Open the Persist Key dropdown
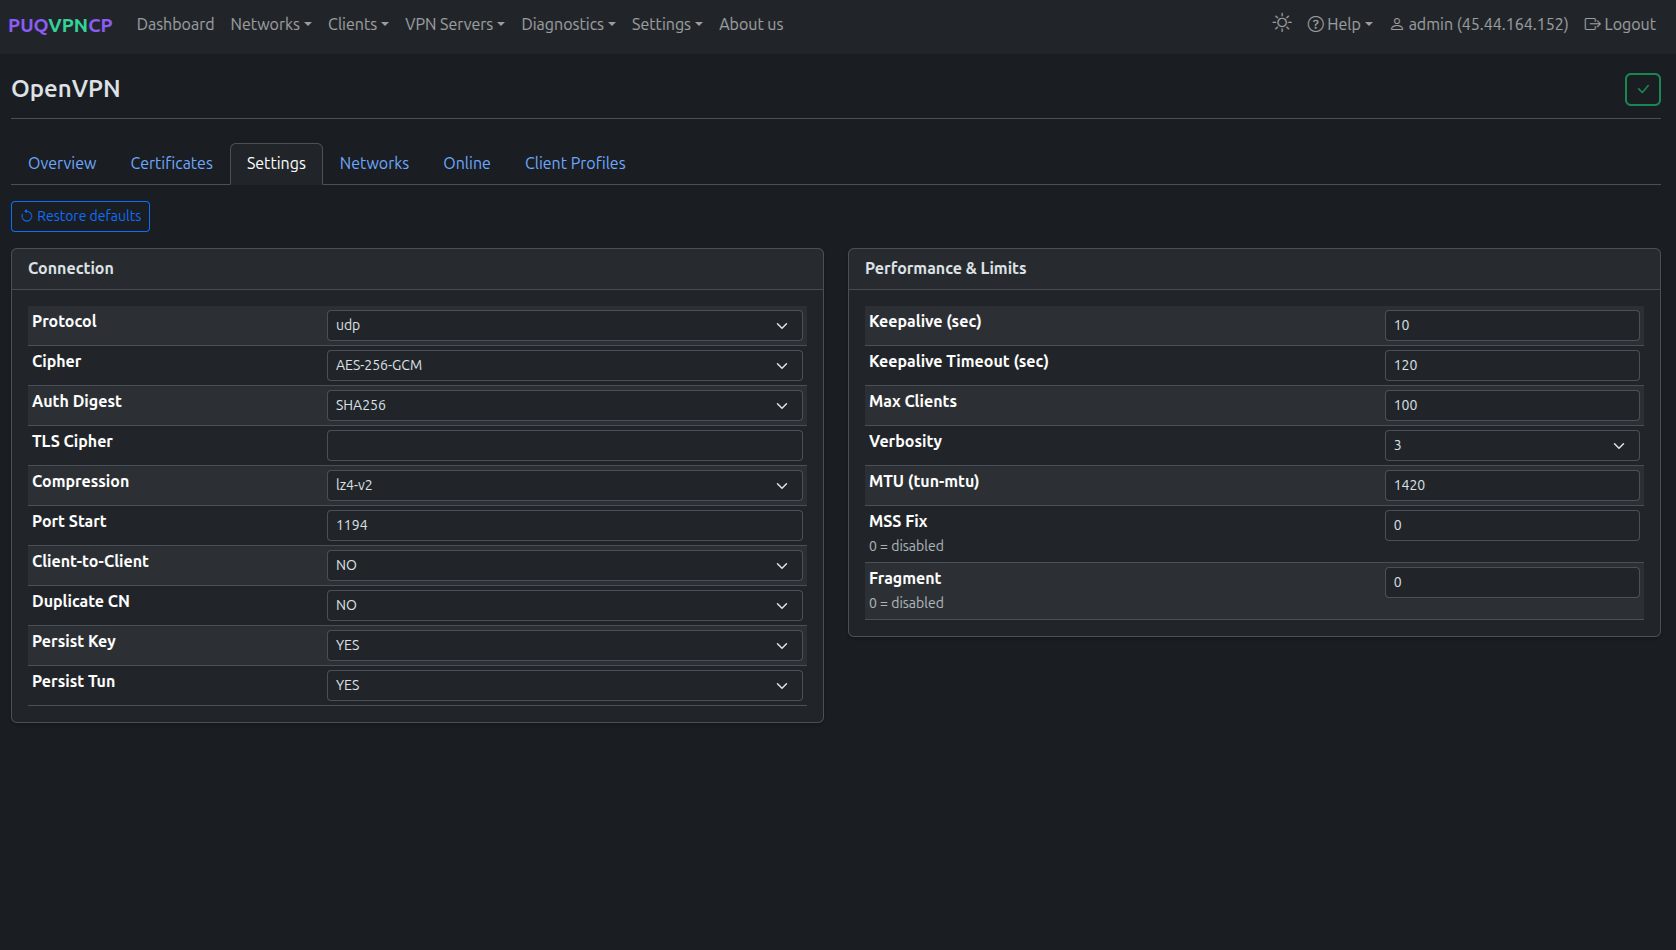The image size is (1676, 950). tap(564, 645)
